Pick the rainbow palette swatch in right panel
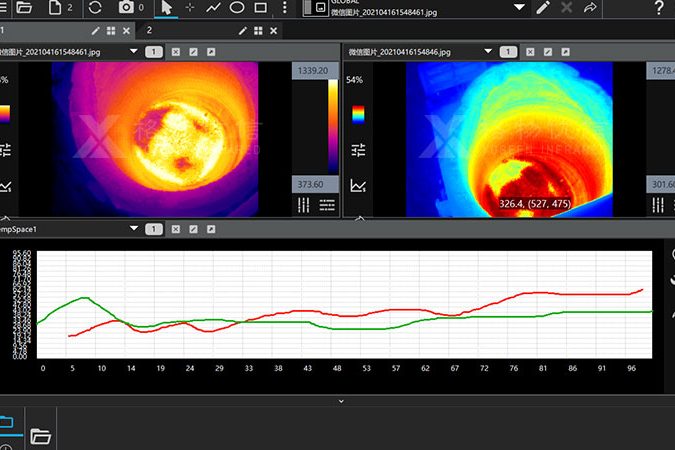 (358, 114)
